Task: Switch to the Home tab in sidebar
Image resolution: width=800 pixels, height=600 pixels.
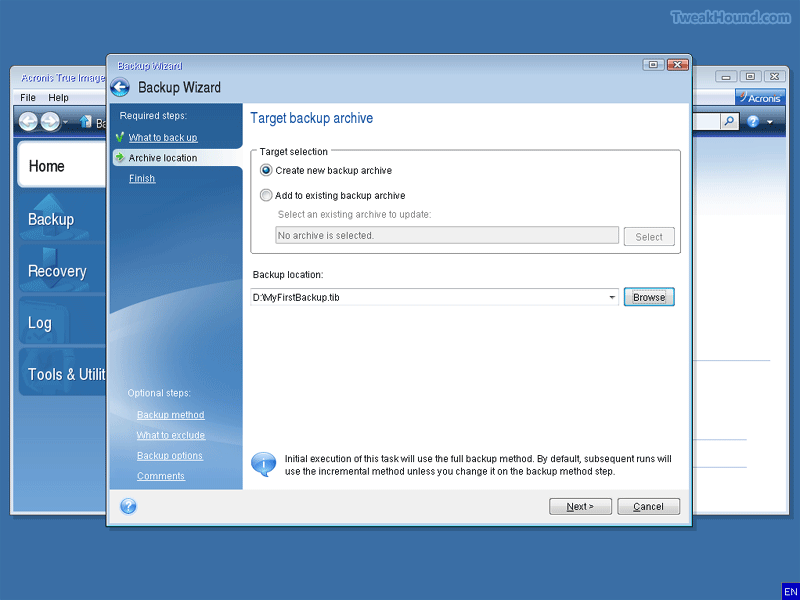Action: point(62,165)
